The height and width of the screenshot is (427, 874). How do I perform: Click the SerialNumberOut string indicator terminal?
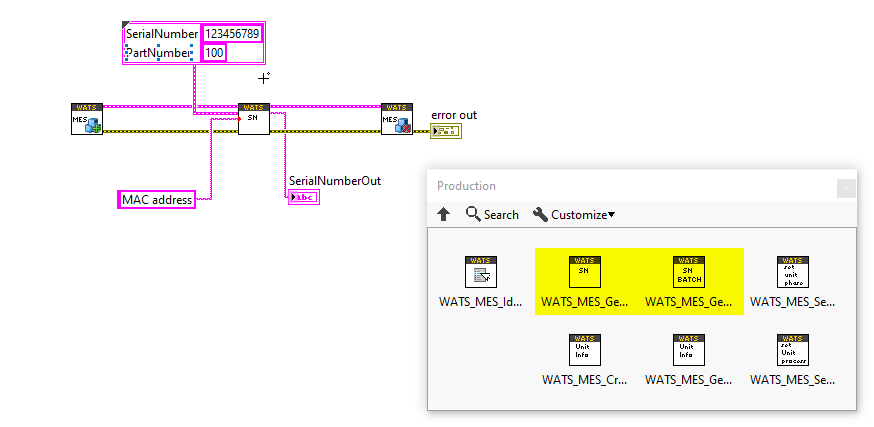tap(304, 197)
